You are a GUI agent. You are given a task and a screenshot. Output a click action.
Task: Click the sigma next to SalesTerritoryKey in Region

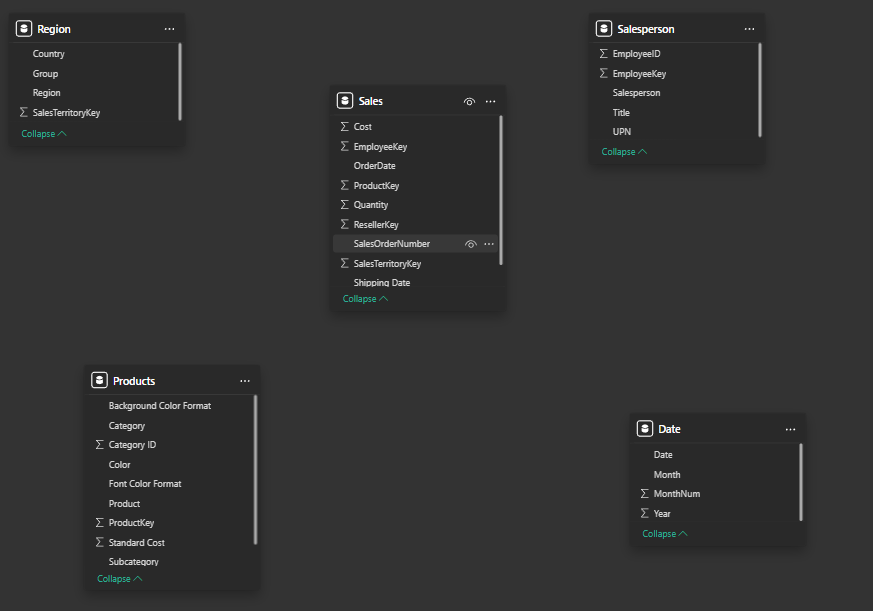coord(23,112)
